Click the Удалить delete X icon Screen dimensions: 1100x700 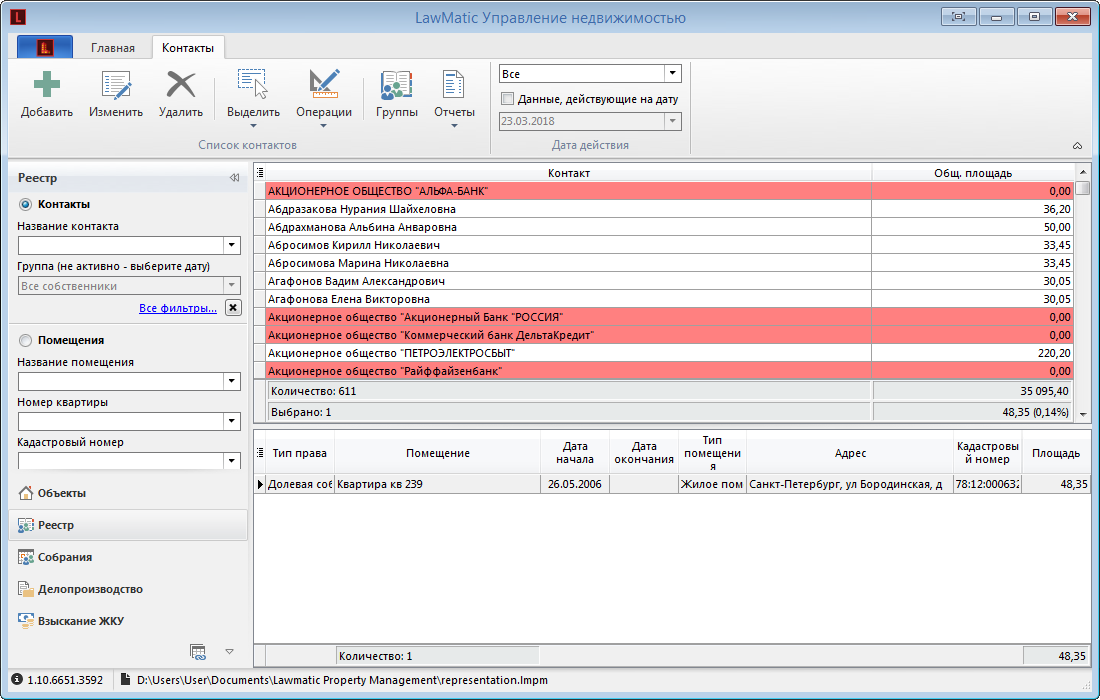coord(180,85)
